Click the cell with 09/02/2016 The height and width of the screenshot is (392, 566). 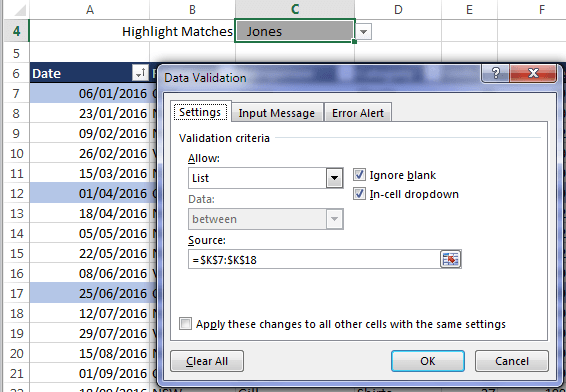point(90,134)
